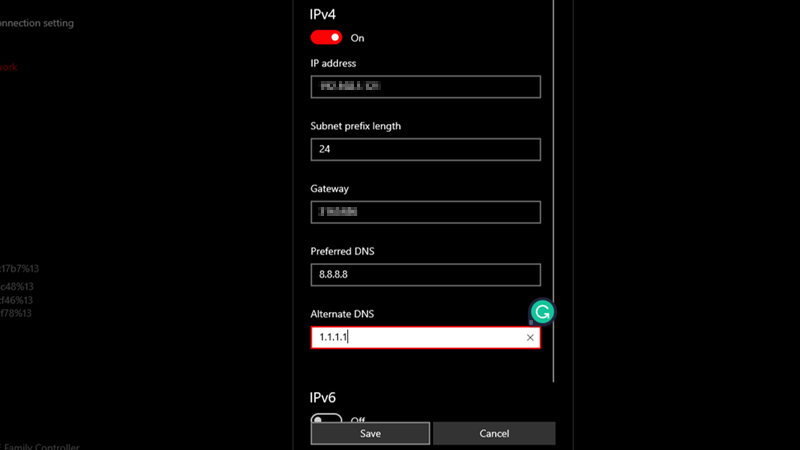Select the Preferred DNS field showing 8.8.8.8
Viewport: 800px width, 450px height.
coord(425,275)
